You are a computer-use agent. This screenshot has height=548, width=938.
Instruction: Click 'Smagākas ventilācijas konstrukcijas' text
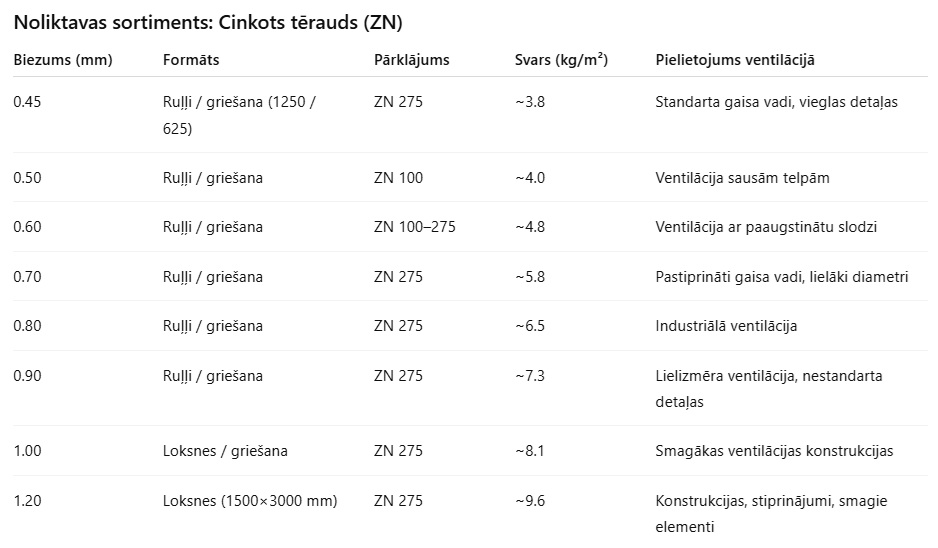774,451
